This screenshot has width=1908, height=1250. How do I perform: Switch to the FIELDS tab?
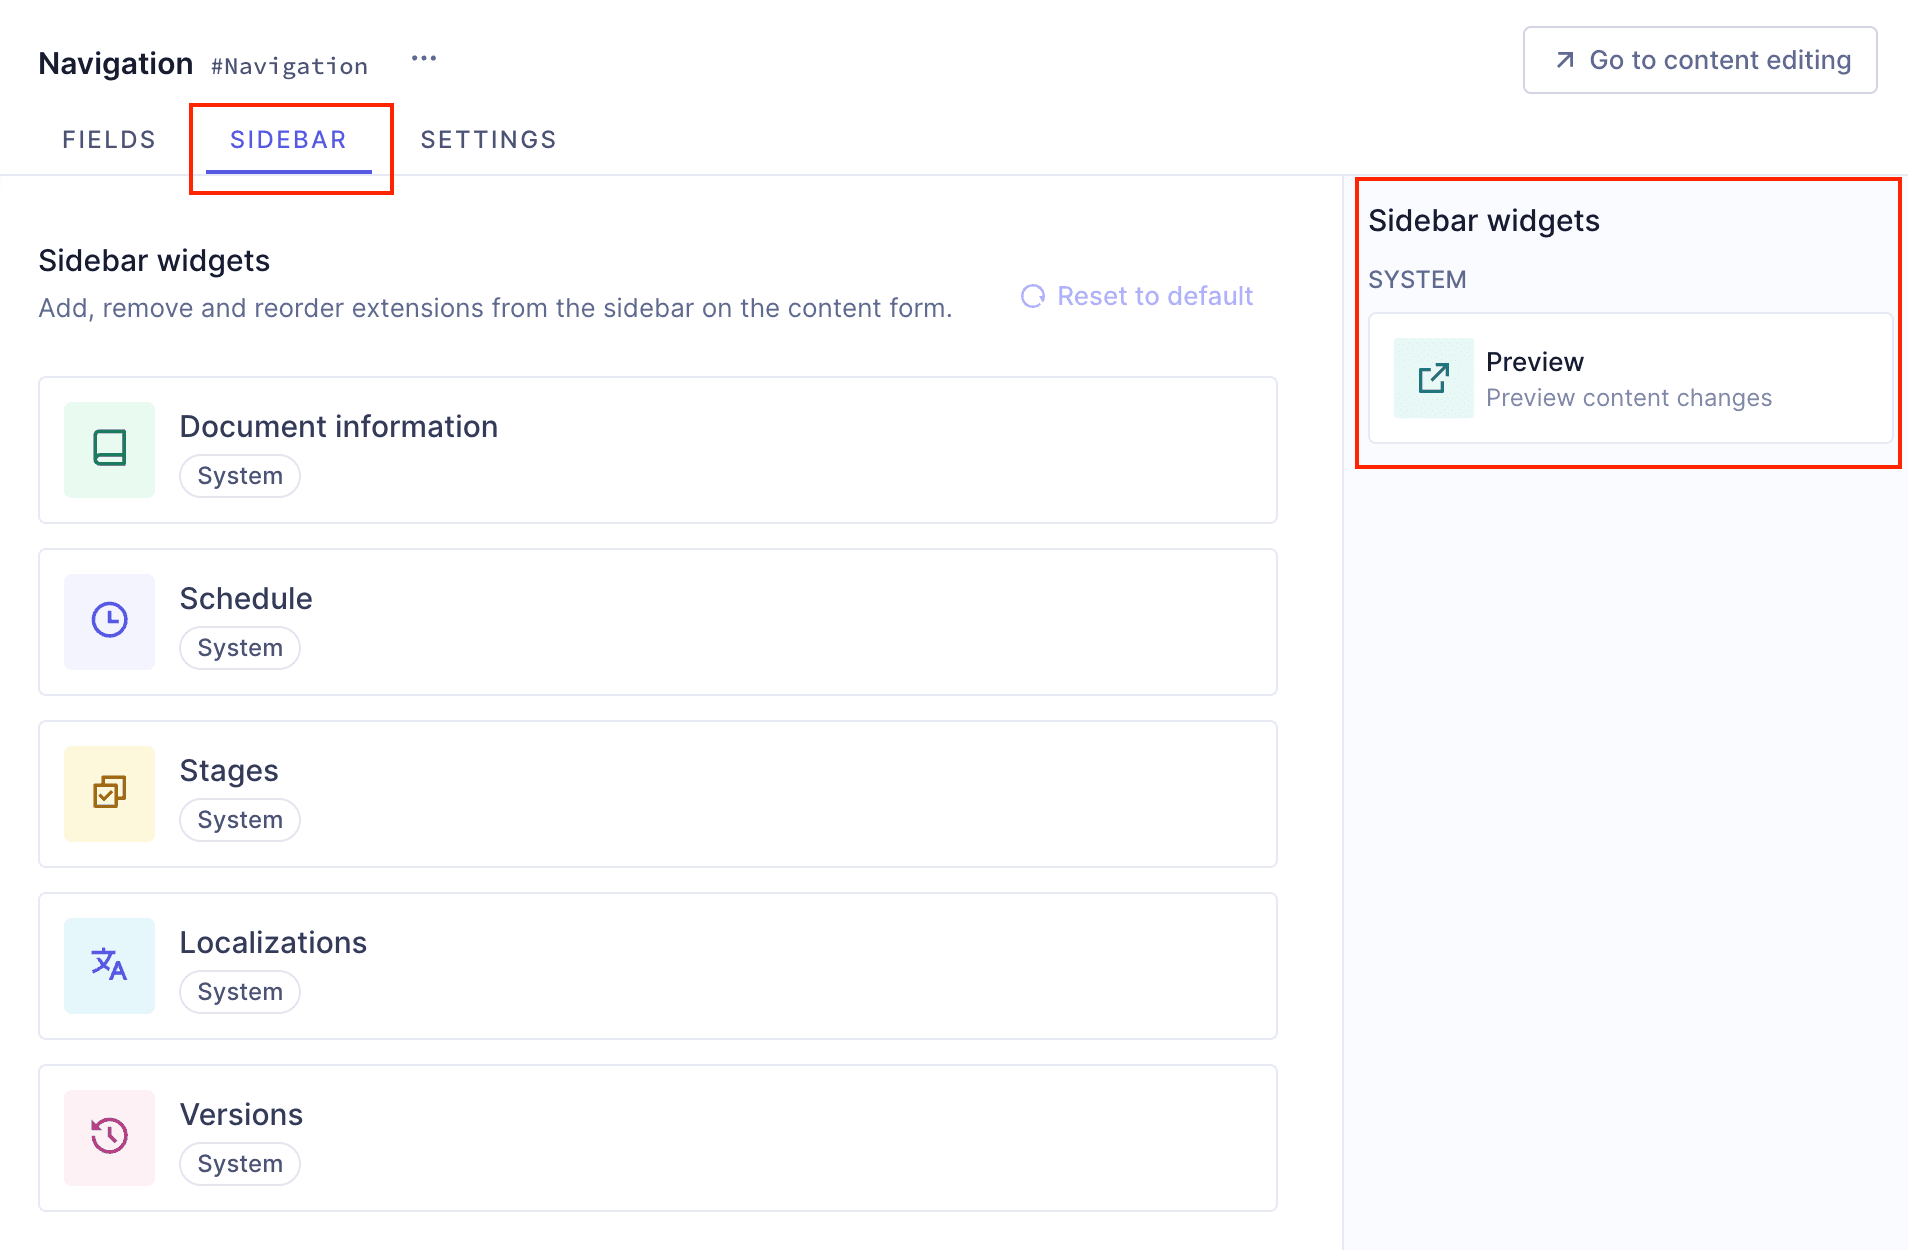(x=108, y=139)
